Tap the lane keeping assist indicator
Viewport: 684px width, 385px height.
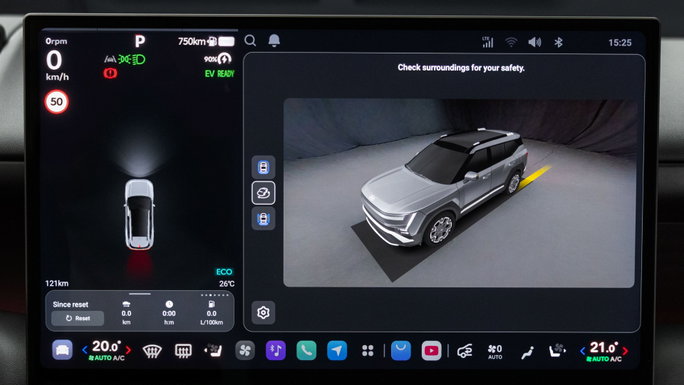pyautogui.click(x=110, y=59)
